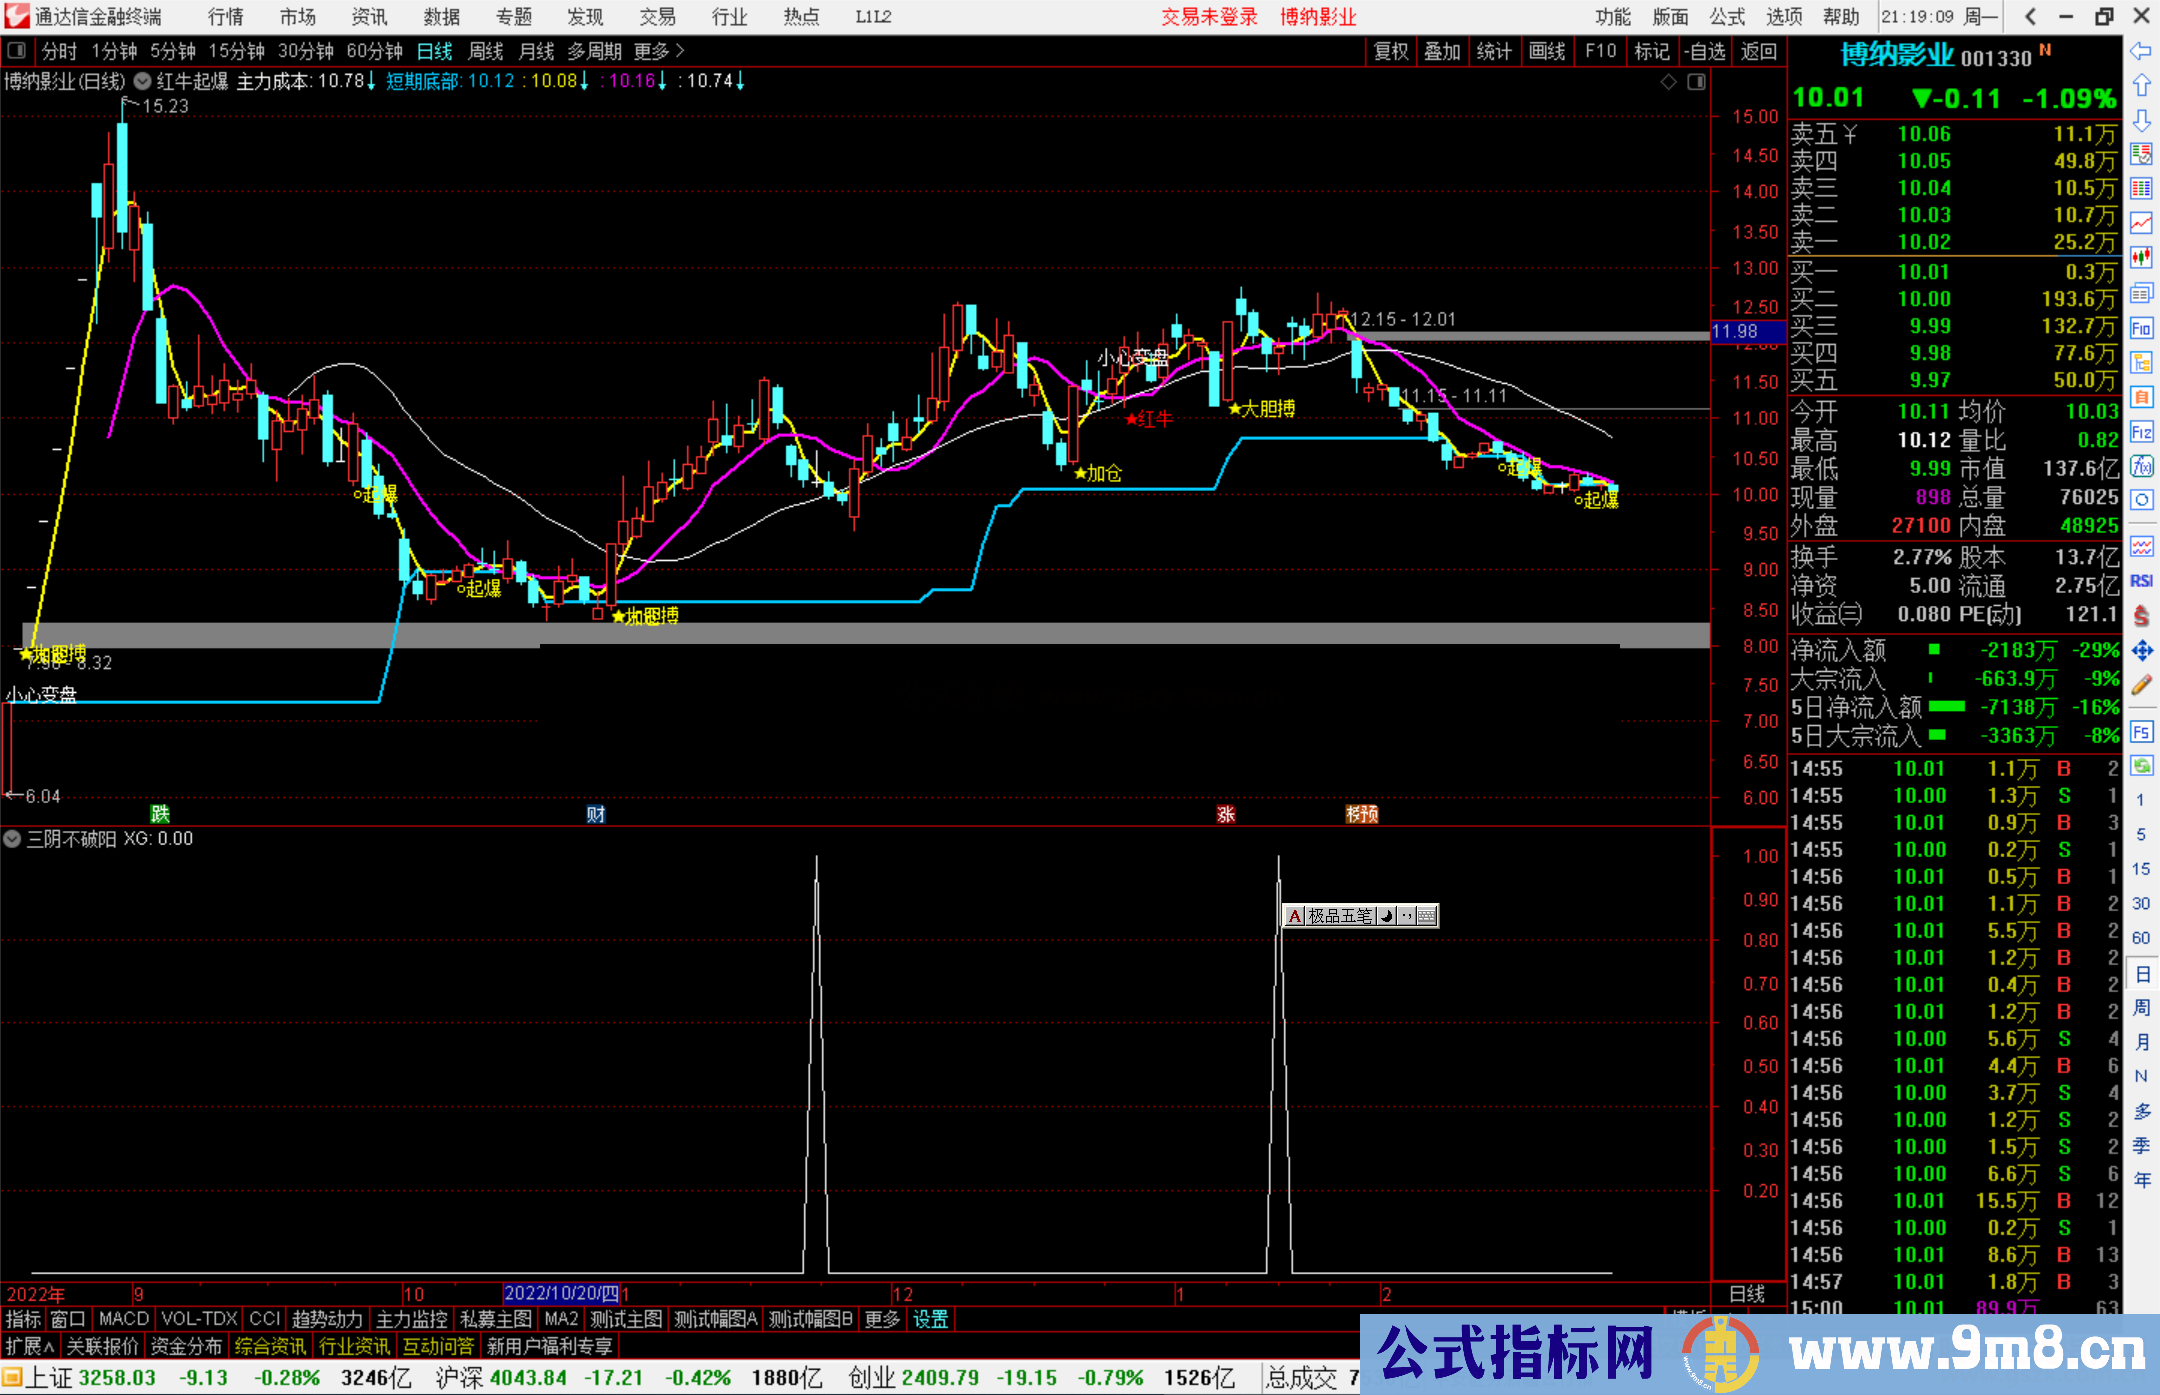This screenshot has height=1395, width=2160.
Task: Click diamond marker icon at chart top right
Action: (1668, 82)
